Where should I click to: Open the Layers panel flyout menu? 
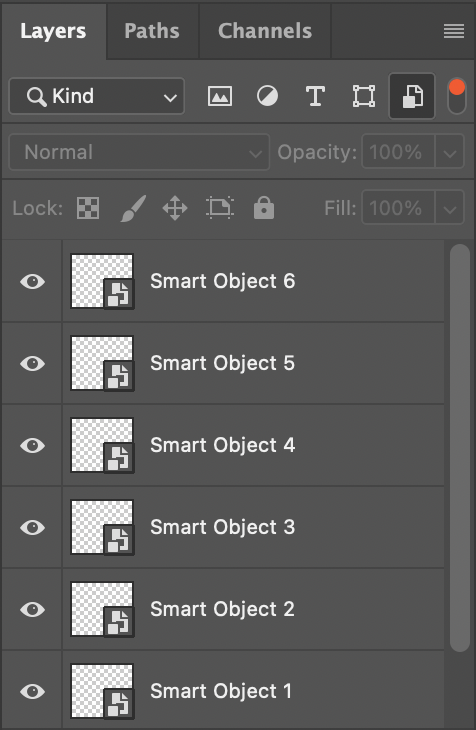pyautogui.click(x=454, y=31)
